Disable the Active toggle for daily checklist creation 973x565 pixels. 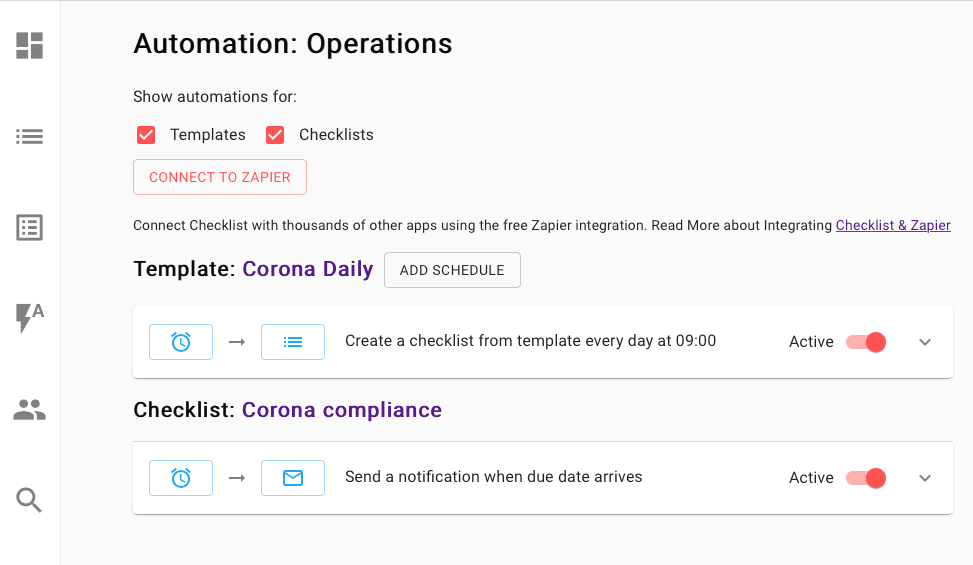866,342
